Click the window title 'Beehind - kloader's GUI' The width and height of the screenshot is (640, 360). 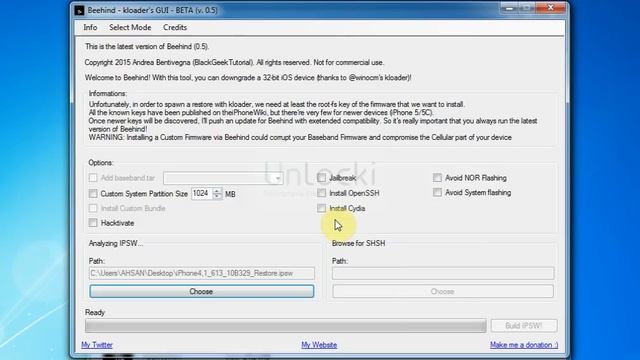point(153,10)
